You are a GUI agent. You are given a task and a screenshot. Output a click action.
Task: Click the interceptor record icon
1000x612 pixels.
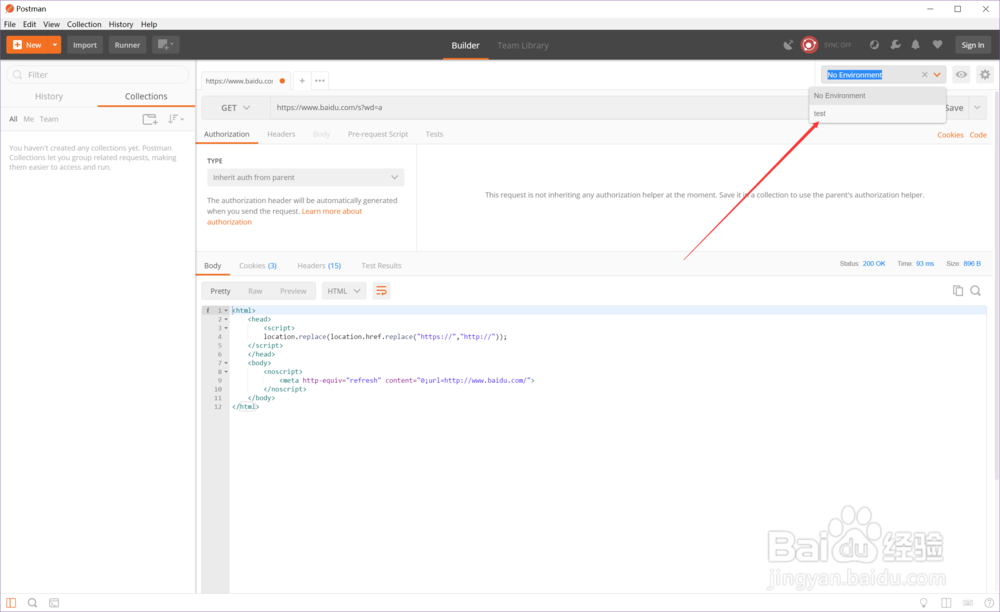809,45
